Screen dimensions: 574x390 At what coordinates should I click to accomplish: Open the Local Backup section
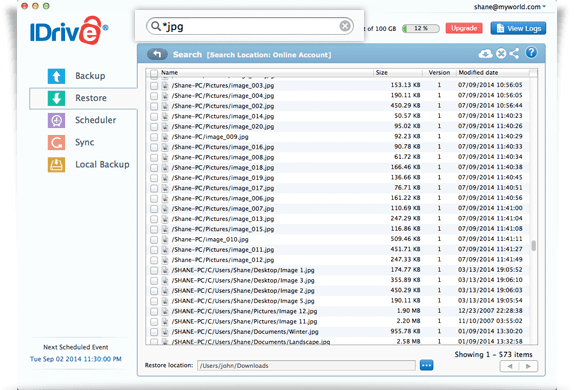click(102, 164)
